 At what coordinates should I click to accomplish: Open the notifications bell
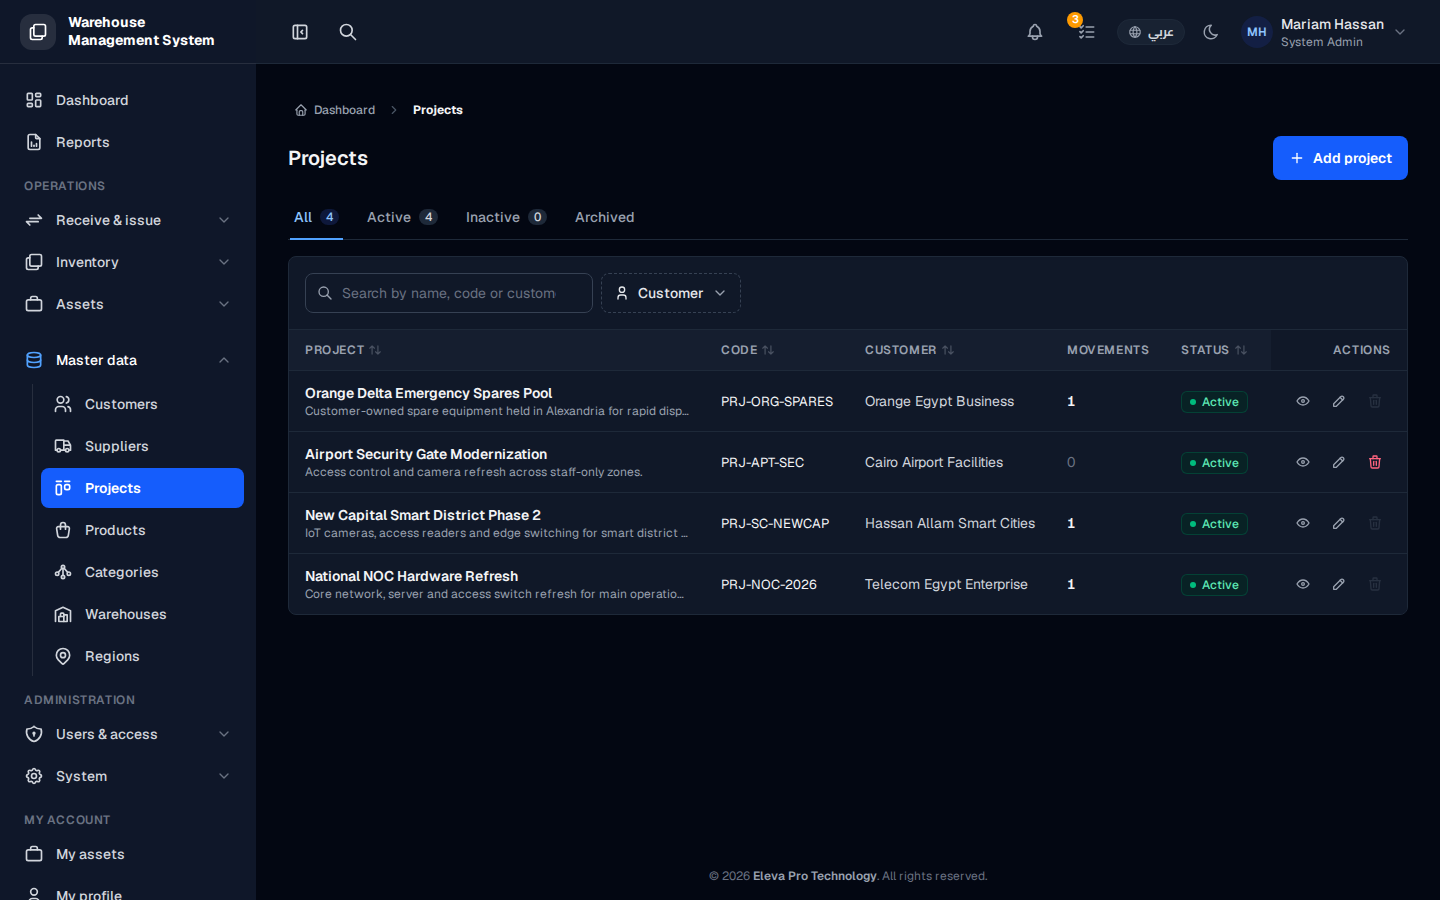(1035, 32)
